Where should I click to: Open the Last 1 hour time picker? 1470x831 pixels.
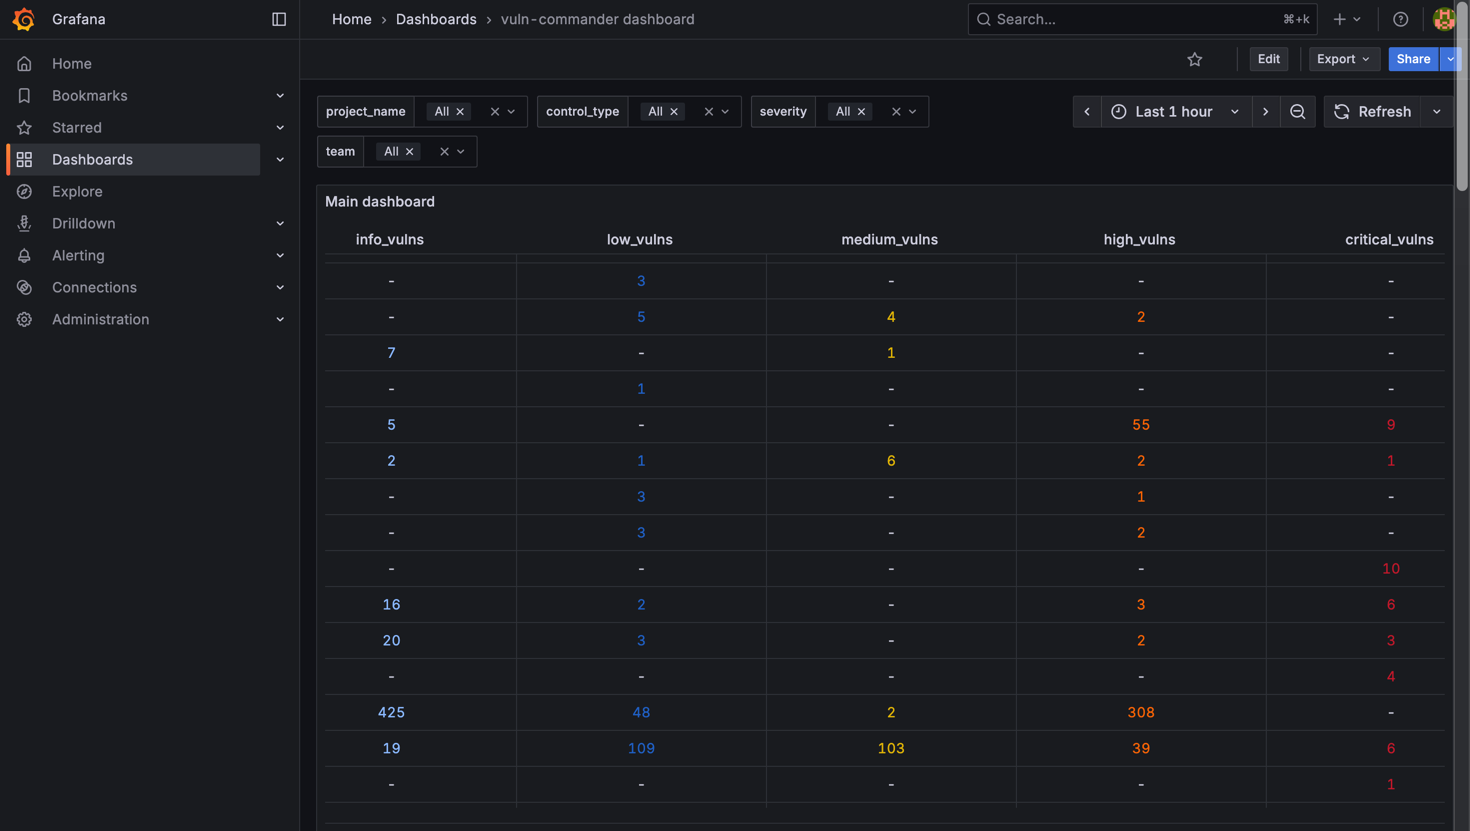1176,112
